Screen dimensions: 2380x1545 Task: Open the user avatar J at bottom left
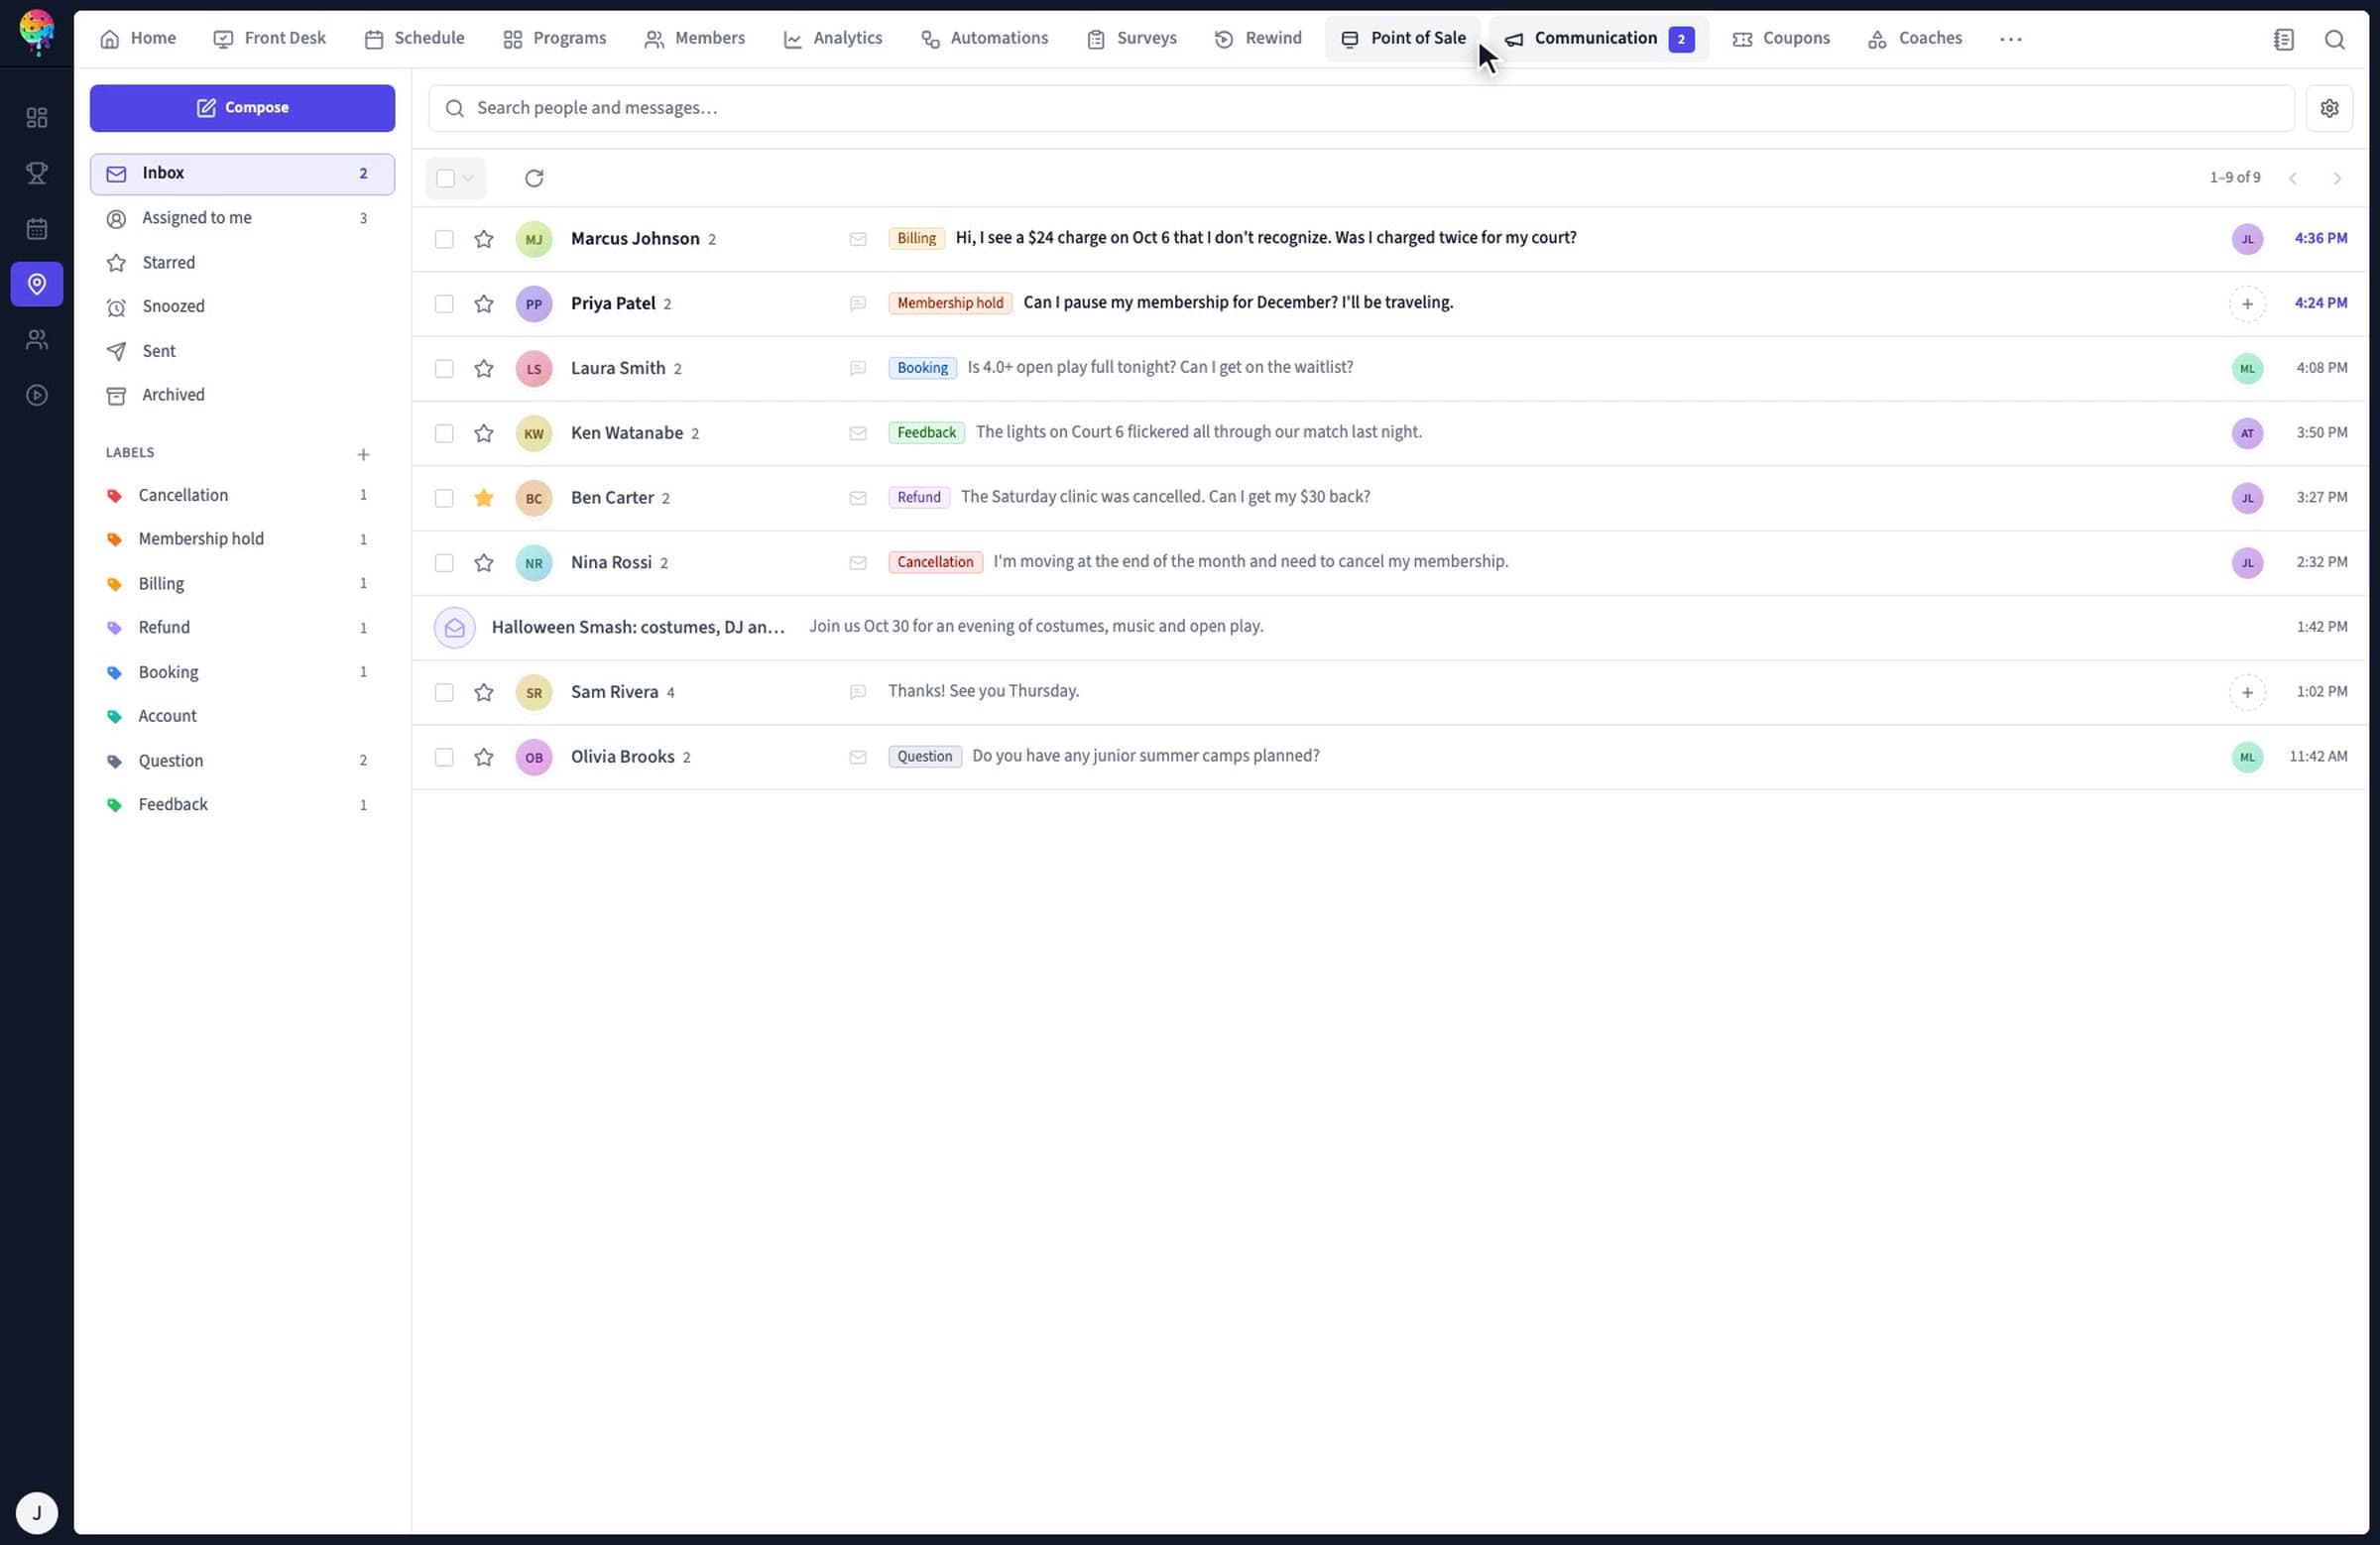tap(37, 1512)
